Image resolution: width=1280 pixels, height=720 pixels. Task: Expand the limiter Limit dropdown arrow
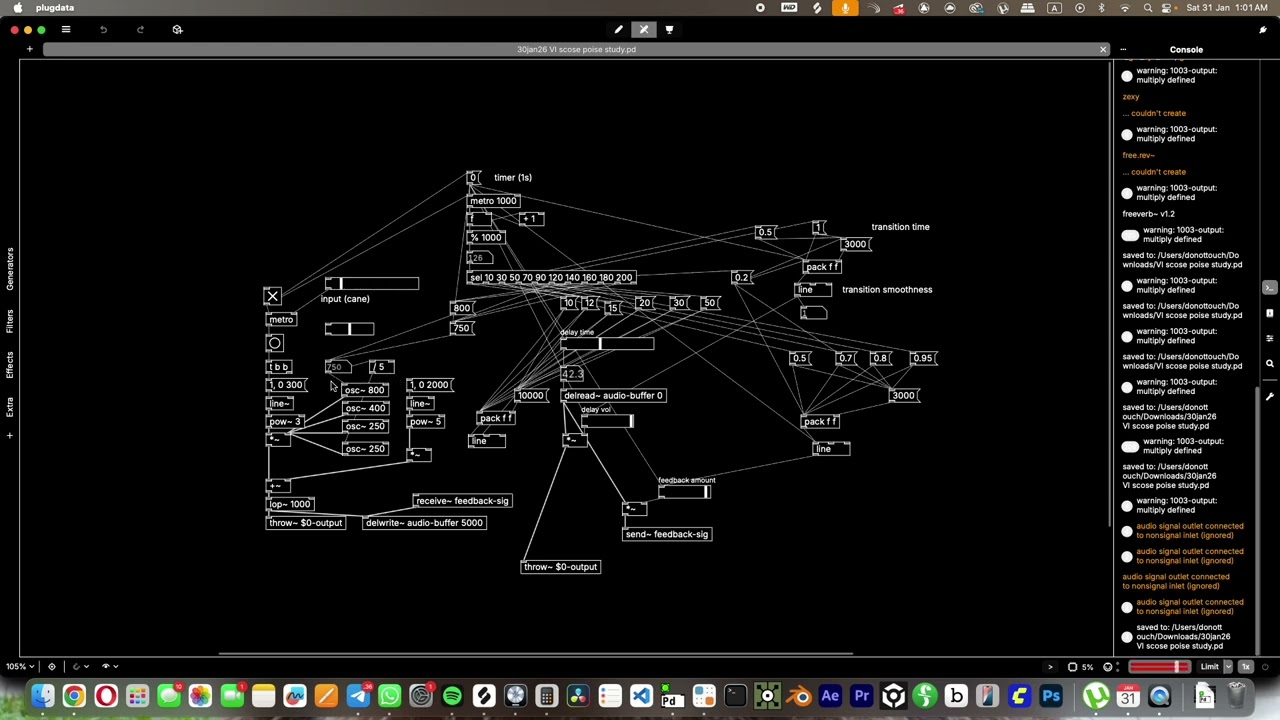point(1229,667)
